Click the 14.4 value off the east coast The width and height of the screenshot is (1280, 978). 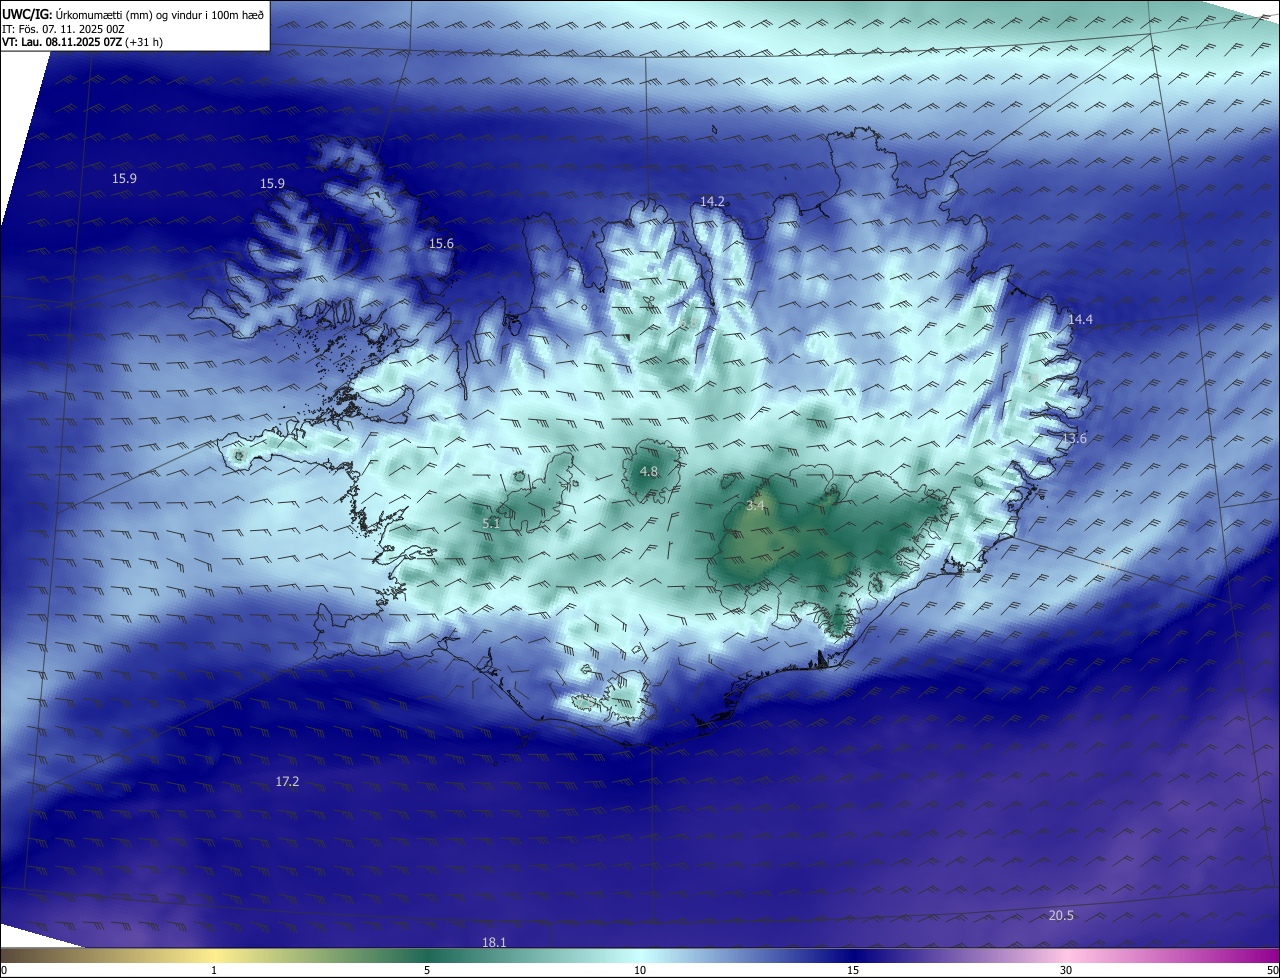(1080, 320)
